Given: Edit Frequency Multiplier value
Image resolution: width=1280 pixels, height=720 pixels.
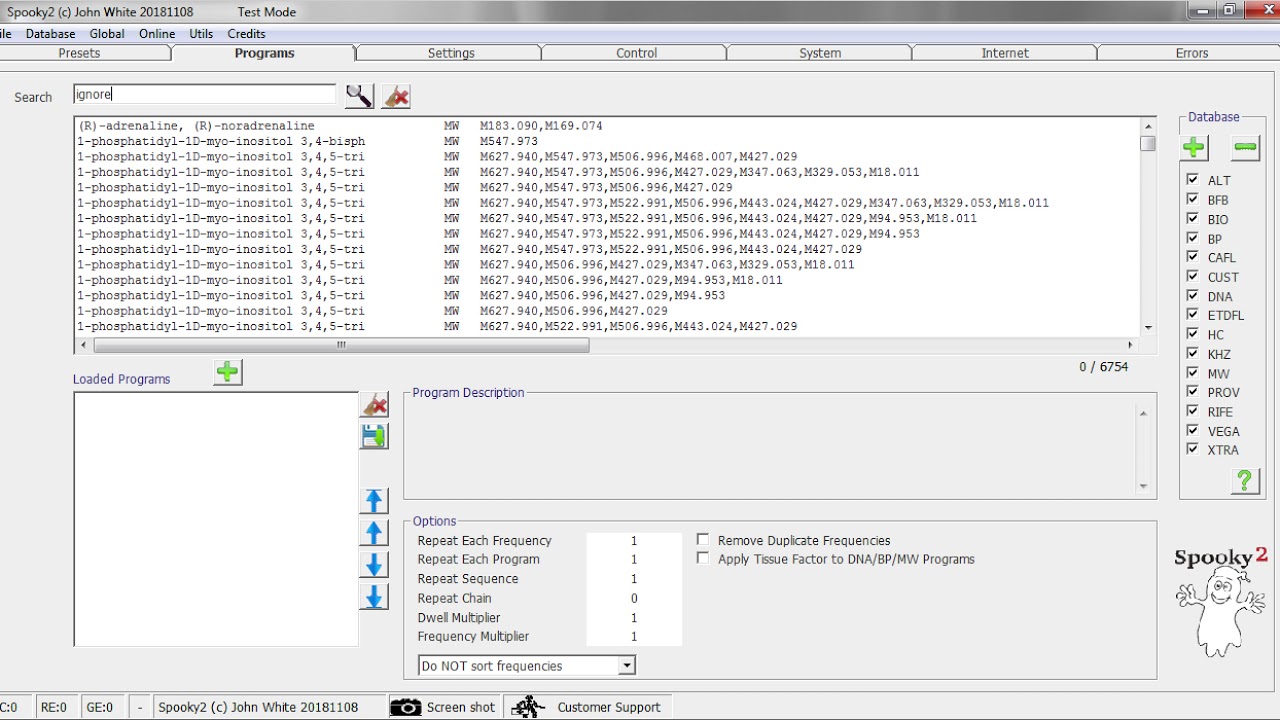Looking at the screenshot, I should click(634, 637).
